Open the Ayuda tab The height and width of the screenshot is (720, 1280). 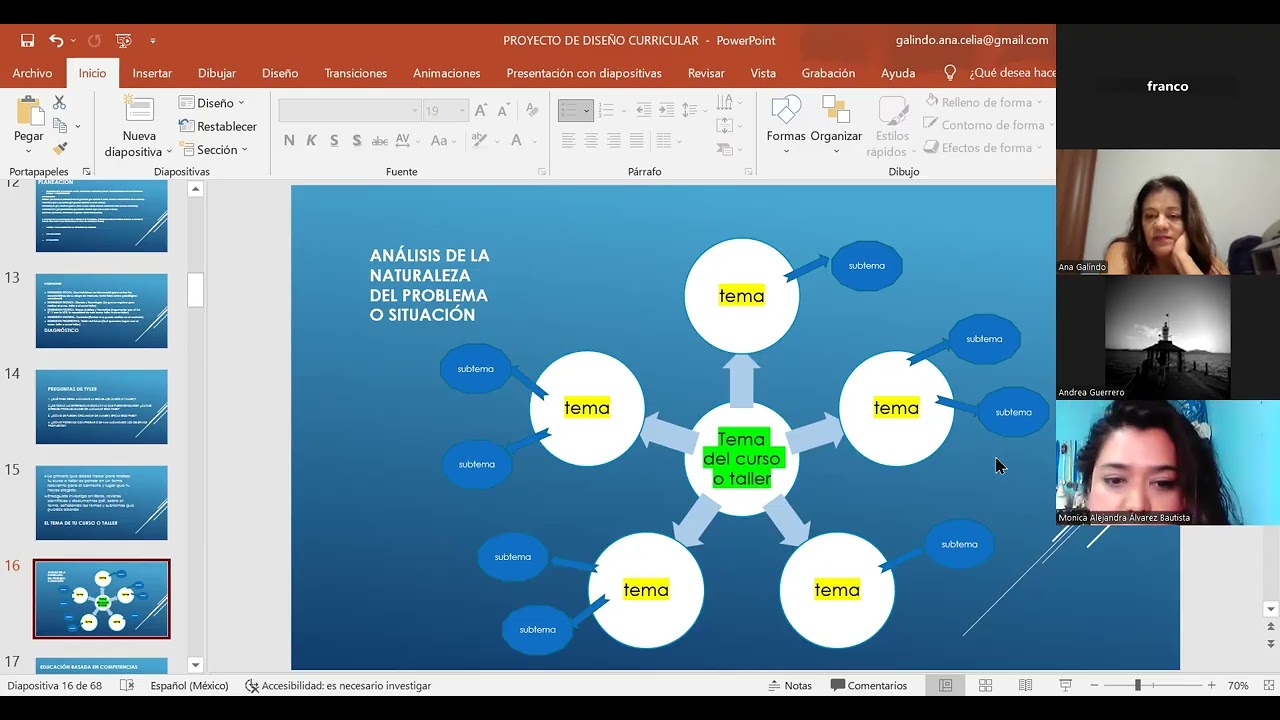click(898, 73)
